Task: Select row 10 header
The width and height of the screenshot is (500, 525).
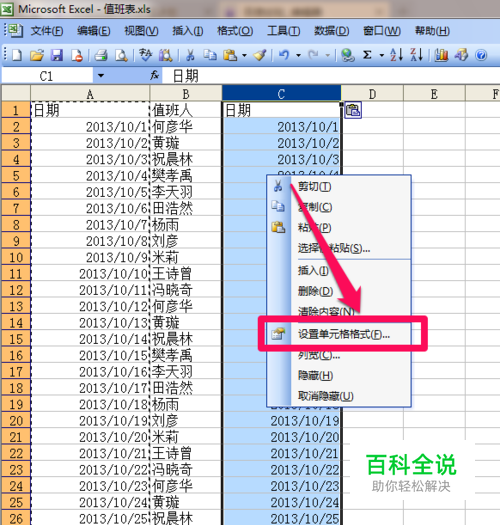Action: [x=16, y=257]
